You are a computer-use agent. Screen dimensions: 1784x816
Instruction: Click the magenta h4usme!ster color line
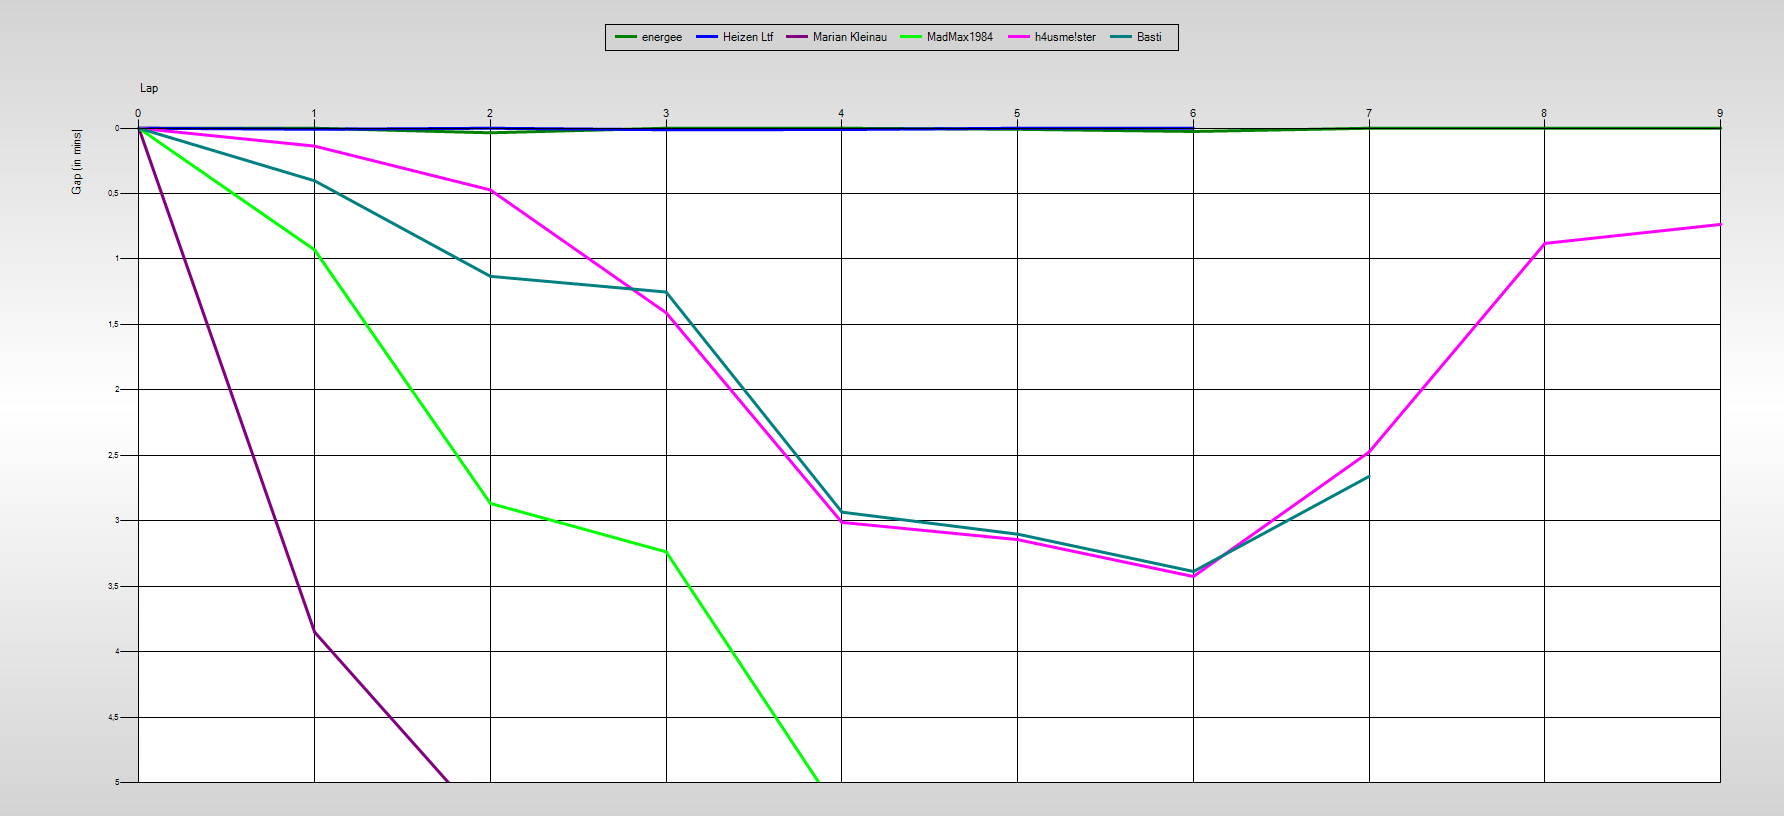1019,37
